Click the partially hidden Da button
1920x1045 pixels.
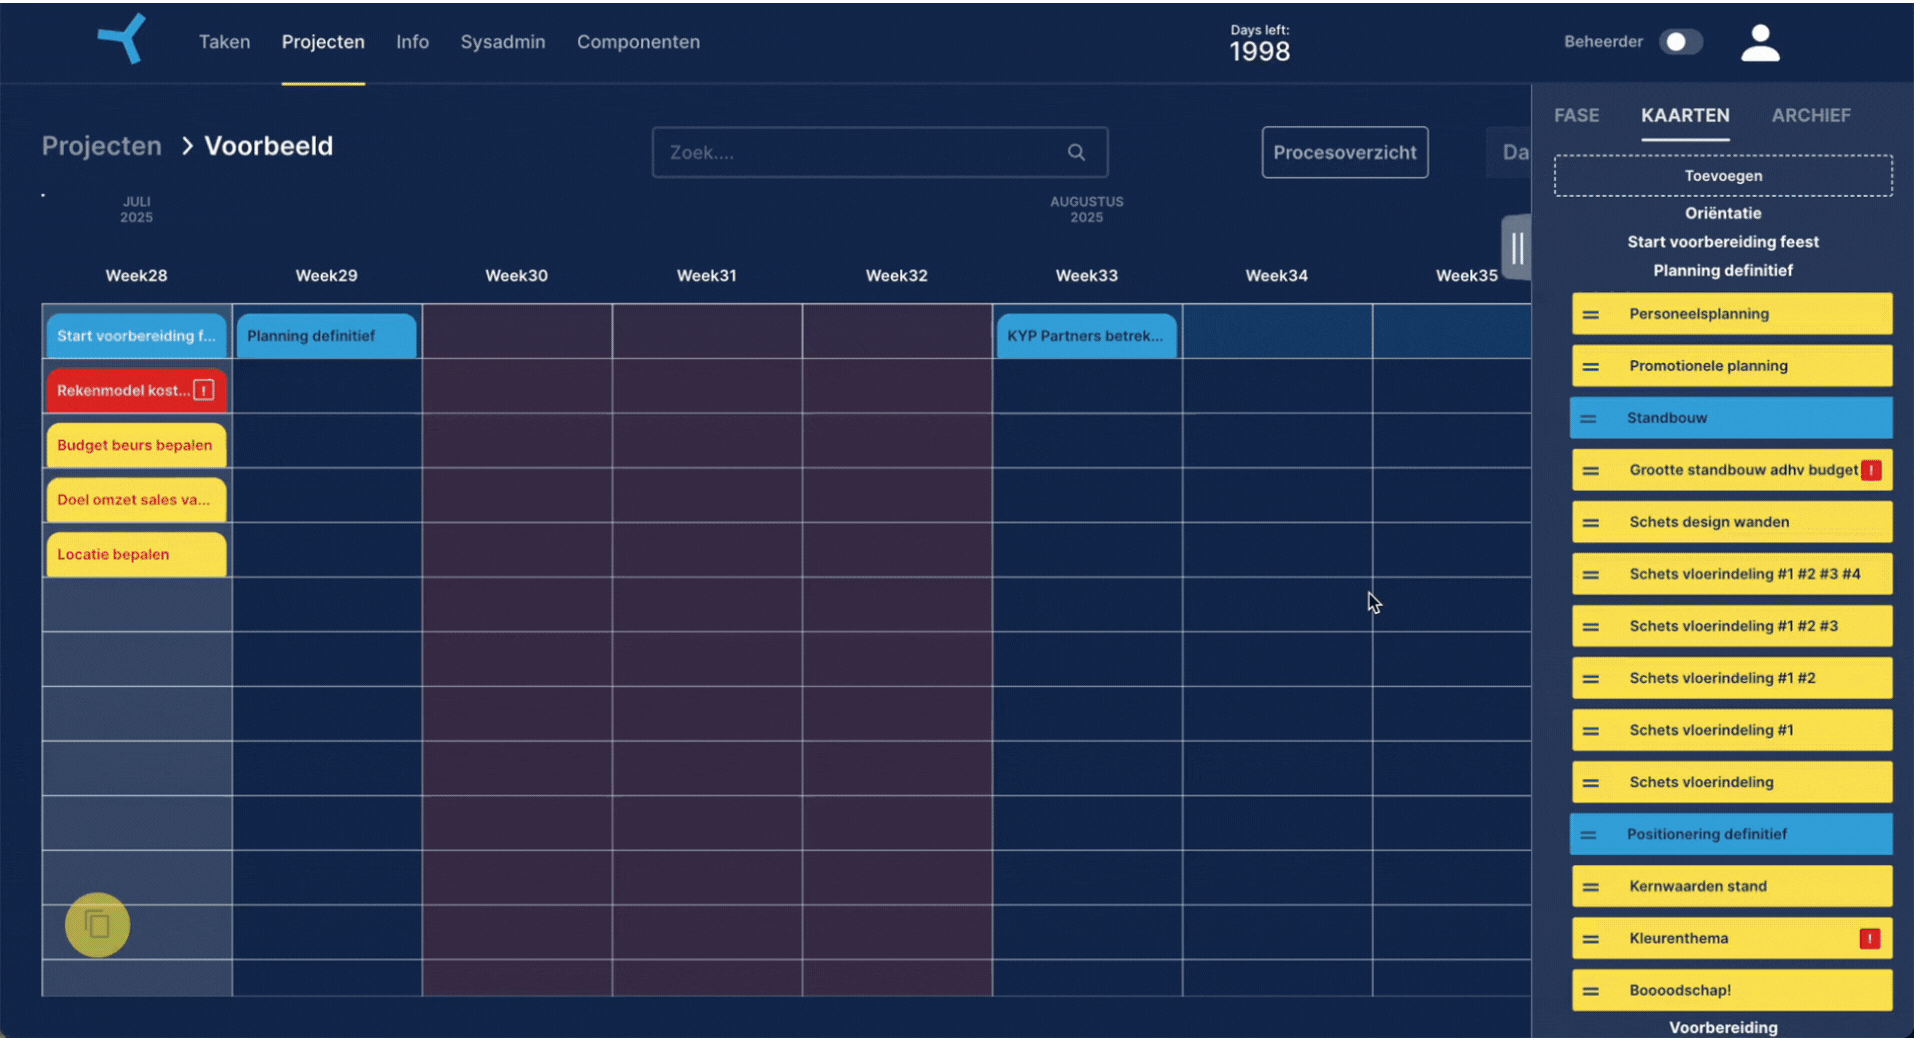[x=1508, y=152]
